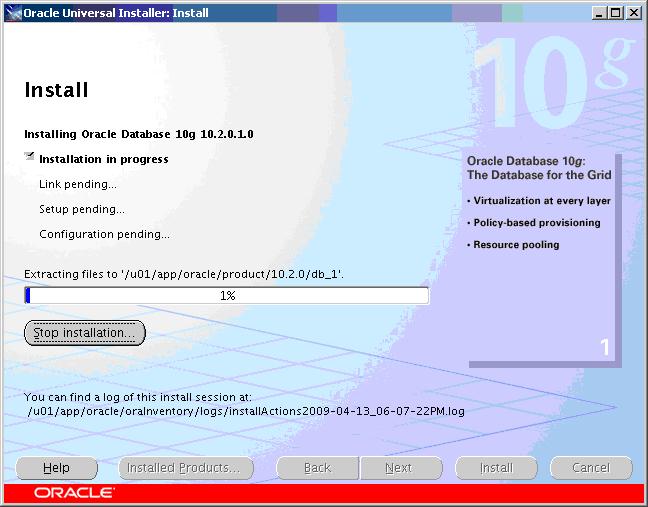The width and height of the screenshot is (648, 507).
Task: Click the 'Install' page heading
Action: click(x=56, y=90)
